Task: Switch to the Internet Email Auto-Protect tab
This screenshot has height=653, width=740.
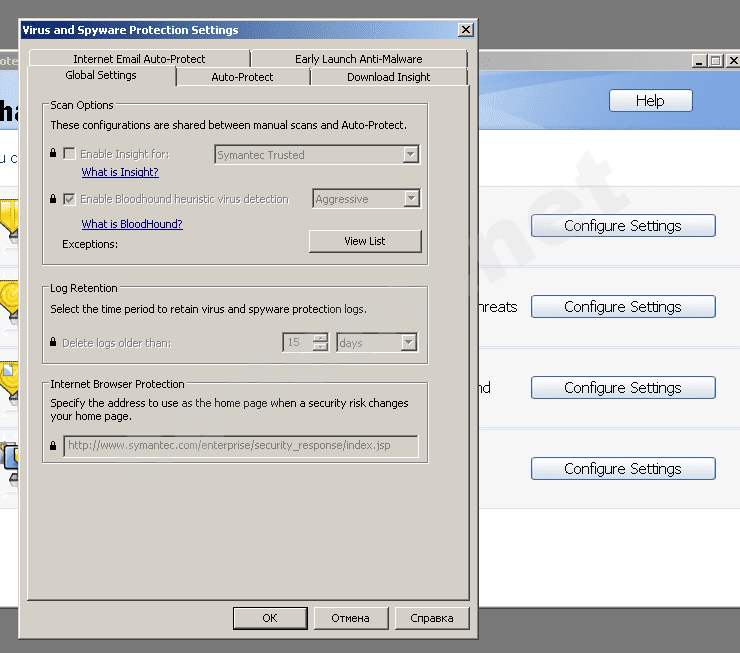Action: (x=139, y=59)
